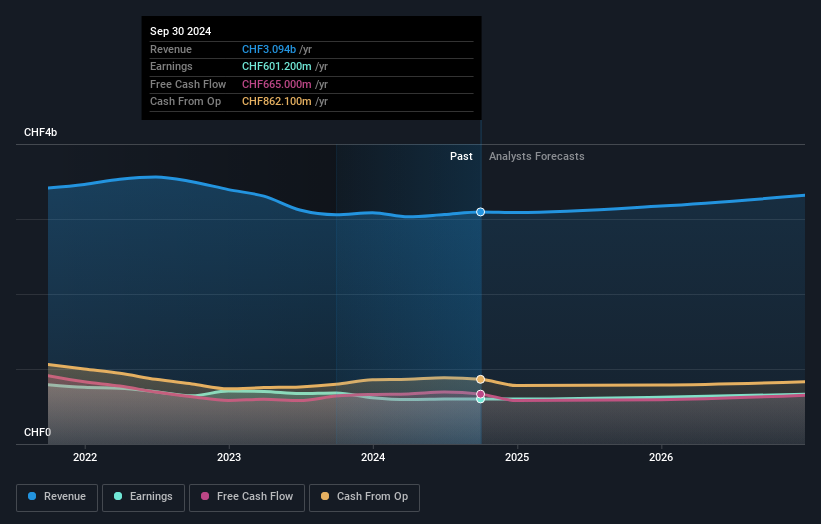
Task: Click the Cash From Op label in tooltip
Action: pyautogui.click(x=185, y=102)
